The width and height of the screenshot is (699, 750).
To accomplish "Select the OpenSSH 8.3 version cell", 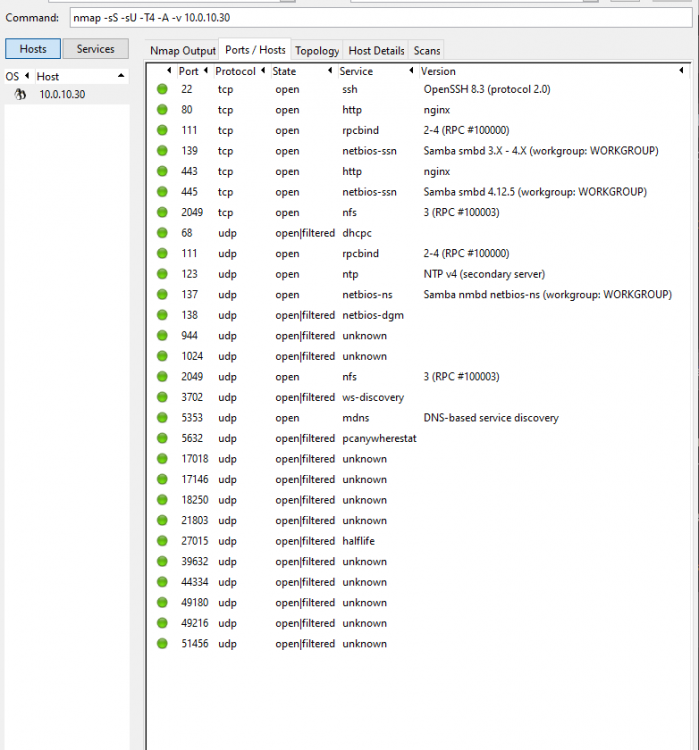I will click(x=487, y=89).
